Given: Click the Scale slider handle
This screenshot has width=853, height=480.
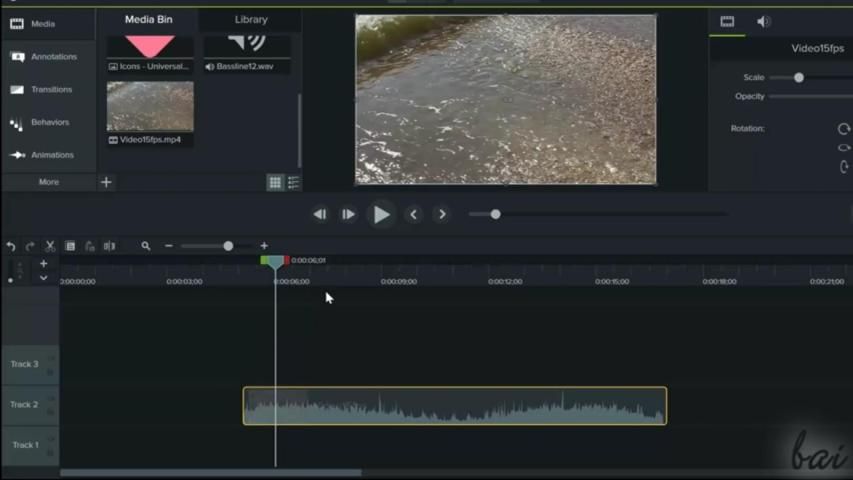Looking at the screenshot, I should coord(798,77).
